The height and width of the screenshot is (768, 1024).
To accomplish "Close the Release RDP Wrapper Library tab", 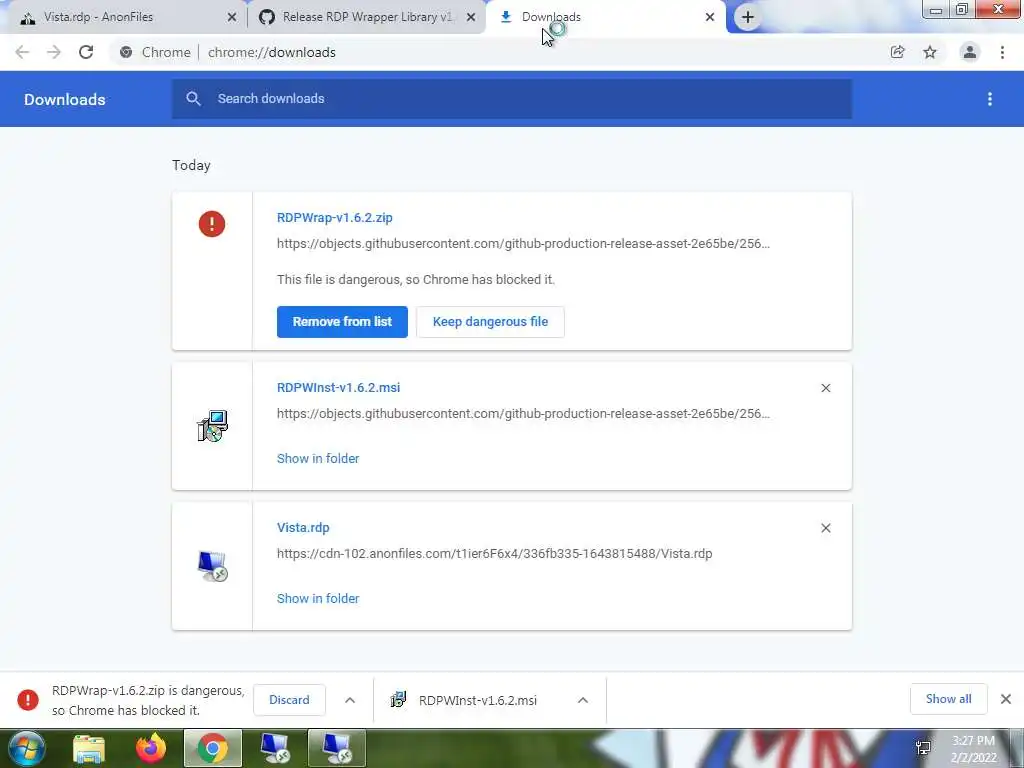I will (x=471, y=18).
